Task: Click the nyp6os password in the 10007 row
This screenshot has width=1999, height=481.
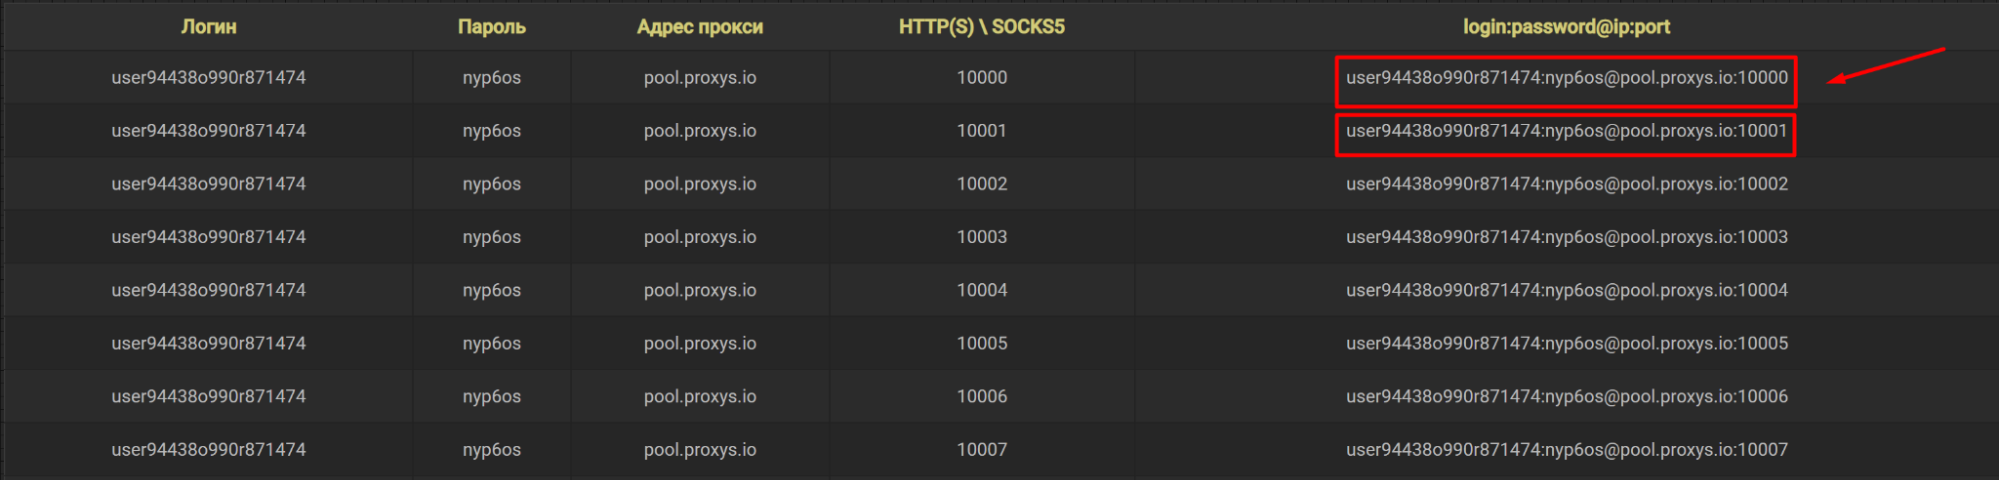Action: pyautogui.click(x=491, y=450)
